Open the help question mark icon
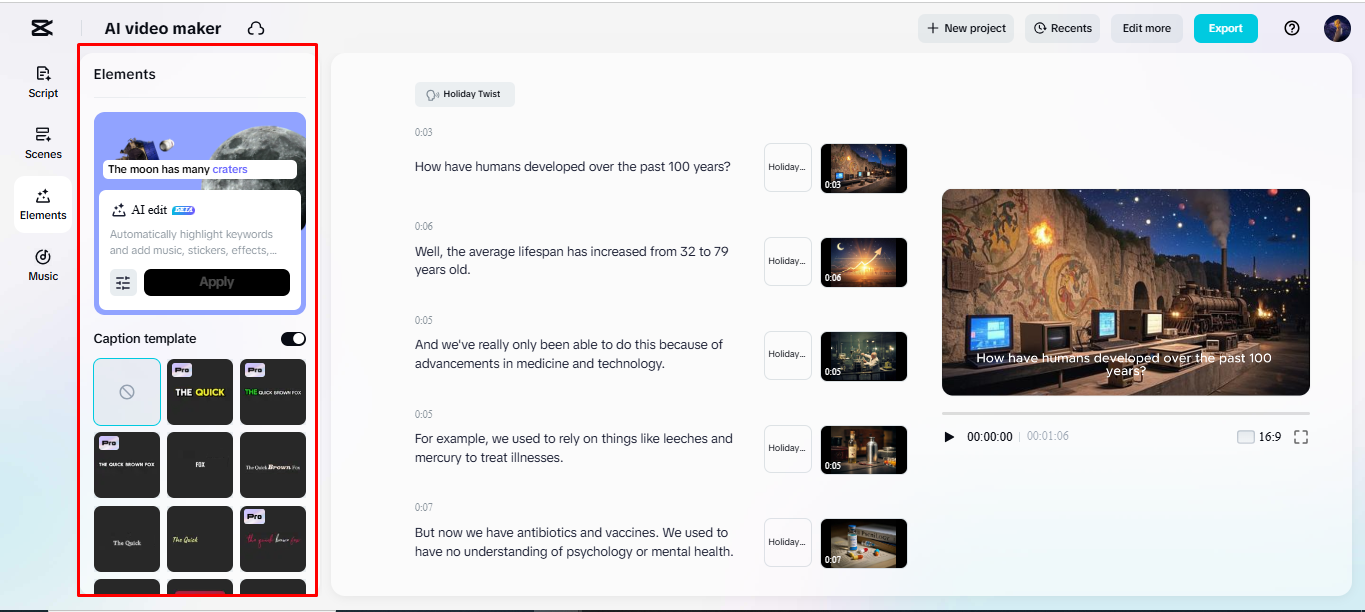The height and width of the screenshot is (612, 1365). tap(1291, 28)
